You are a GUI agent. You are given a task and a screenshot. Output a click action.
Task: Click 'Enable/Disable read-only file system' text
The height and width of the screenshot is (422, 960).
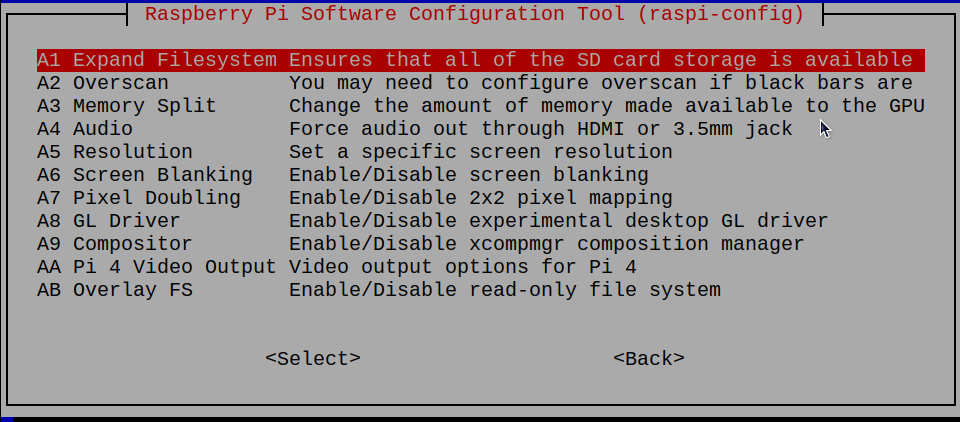pos(504,290)
